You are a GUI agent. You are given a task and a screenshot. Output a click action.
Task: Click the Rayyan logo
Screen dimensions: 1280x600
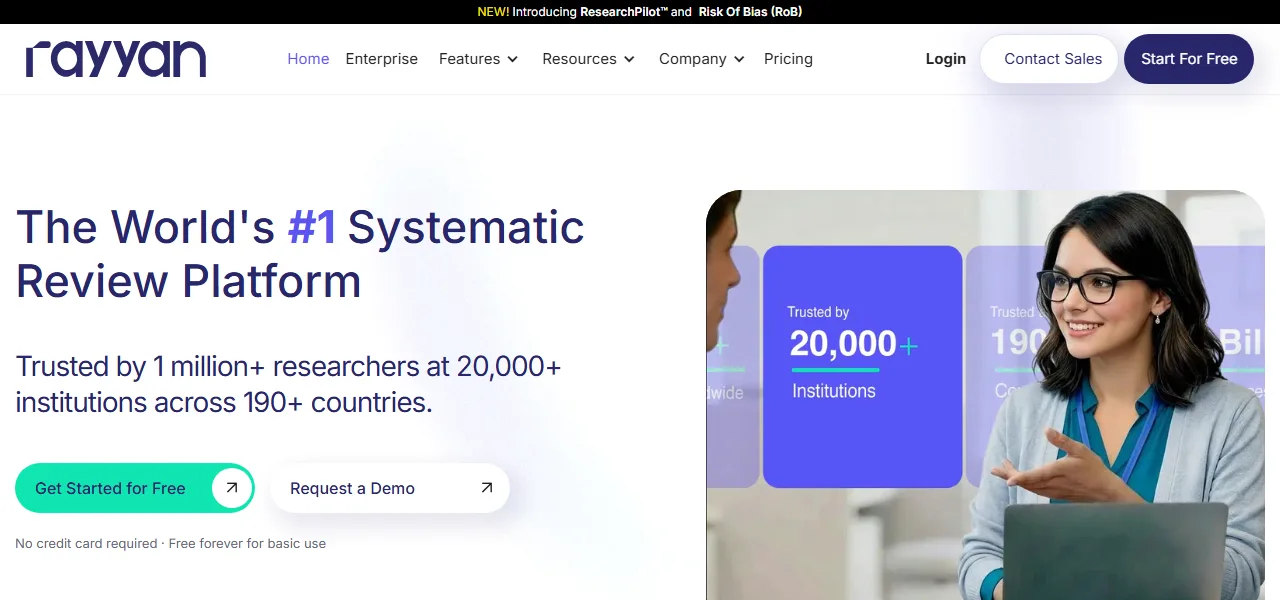[x=116, y=59]
